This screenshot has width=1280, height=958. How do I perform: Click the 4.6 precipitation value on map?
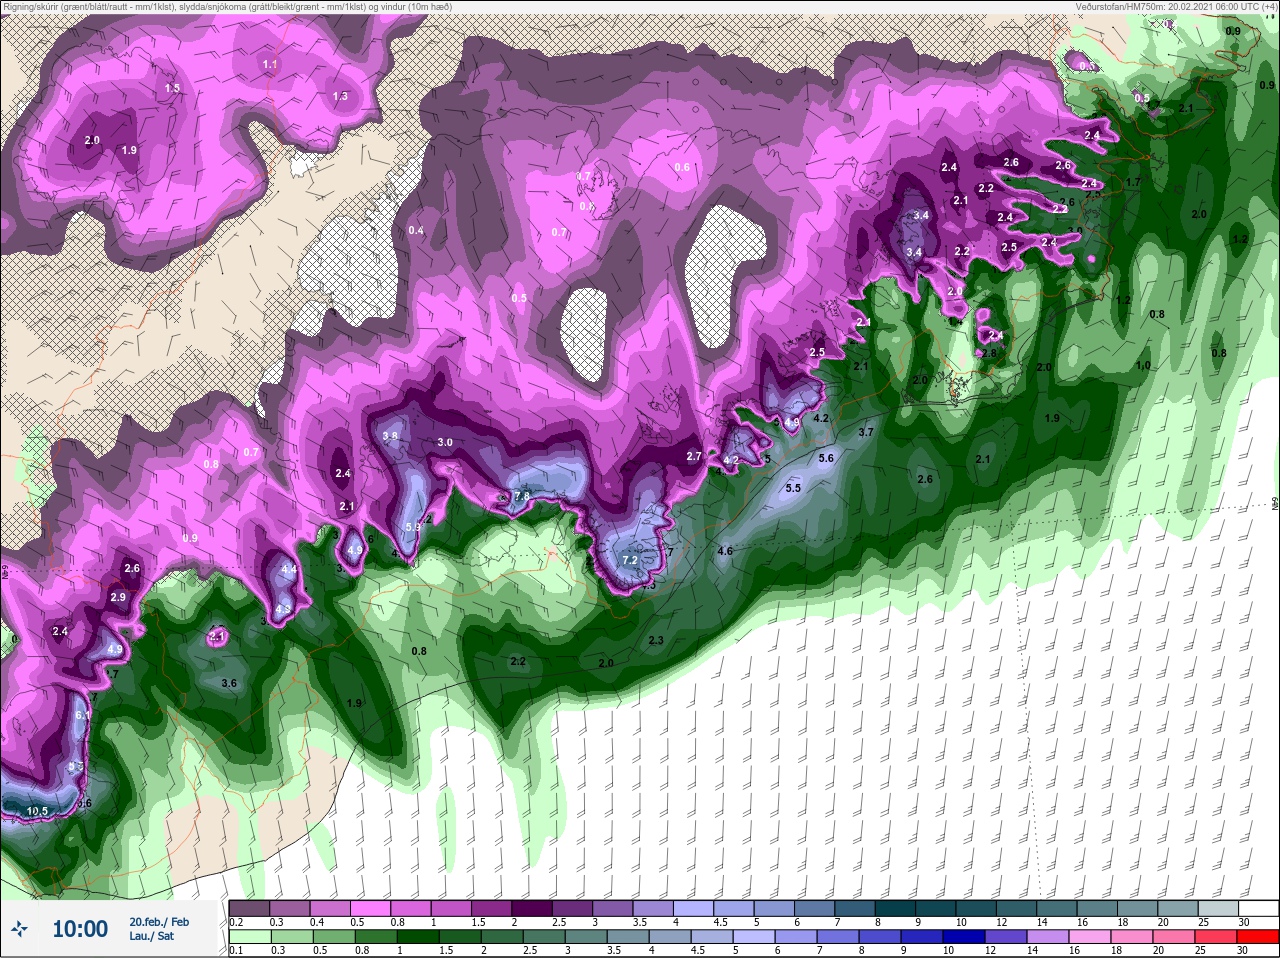click(725, 551)
